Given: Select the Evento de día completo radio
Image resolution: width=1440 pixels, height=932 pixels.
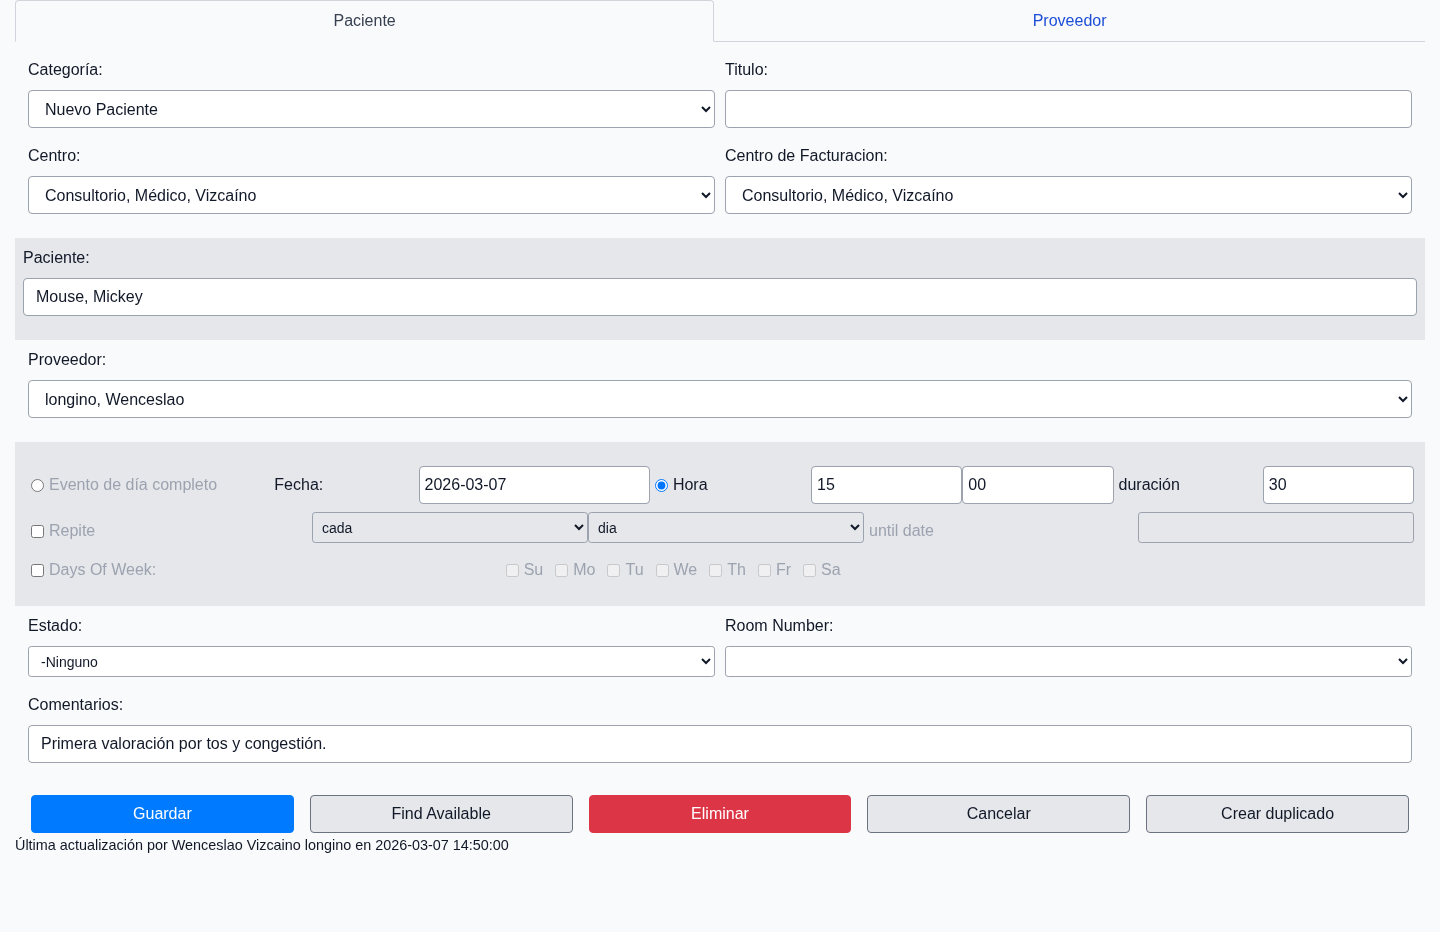Looking at the screenshot, I should click(x=38, y=486).
